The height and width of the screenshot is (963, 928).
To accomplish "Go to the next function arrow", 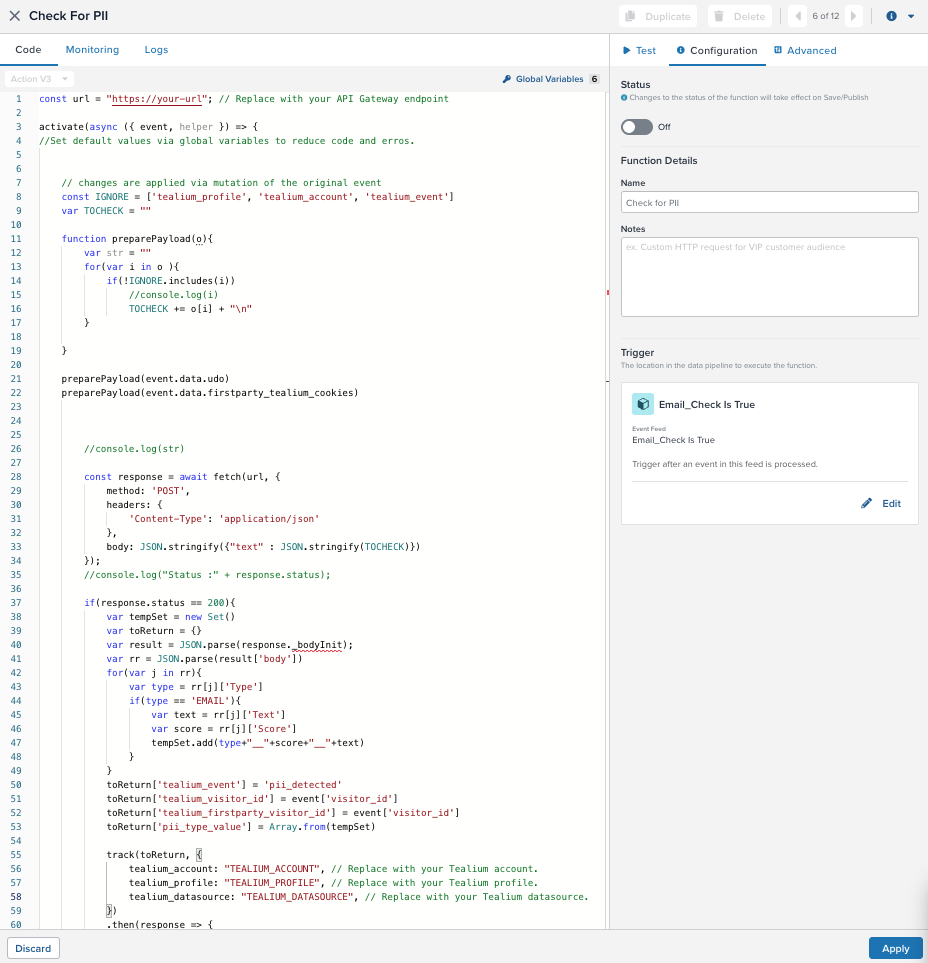I will [x=852, y=16].
